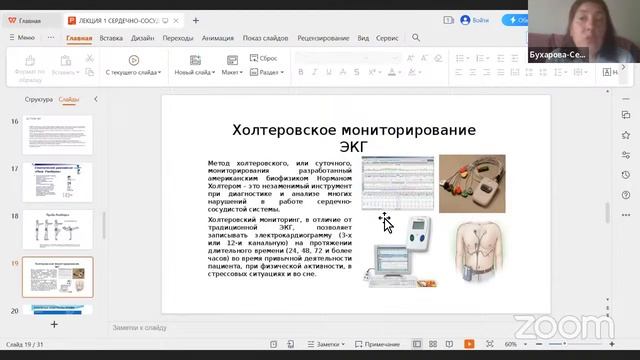Image resolution: width=640 pixels, height=360 pixels.
Task: Open the Раздел section dropdown
Action: point(267,72)
